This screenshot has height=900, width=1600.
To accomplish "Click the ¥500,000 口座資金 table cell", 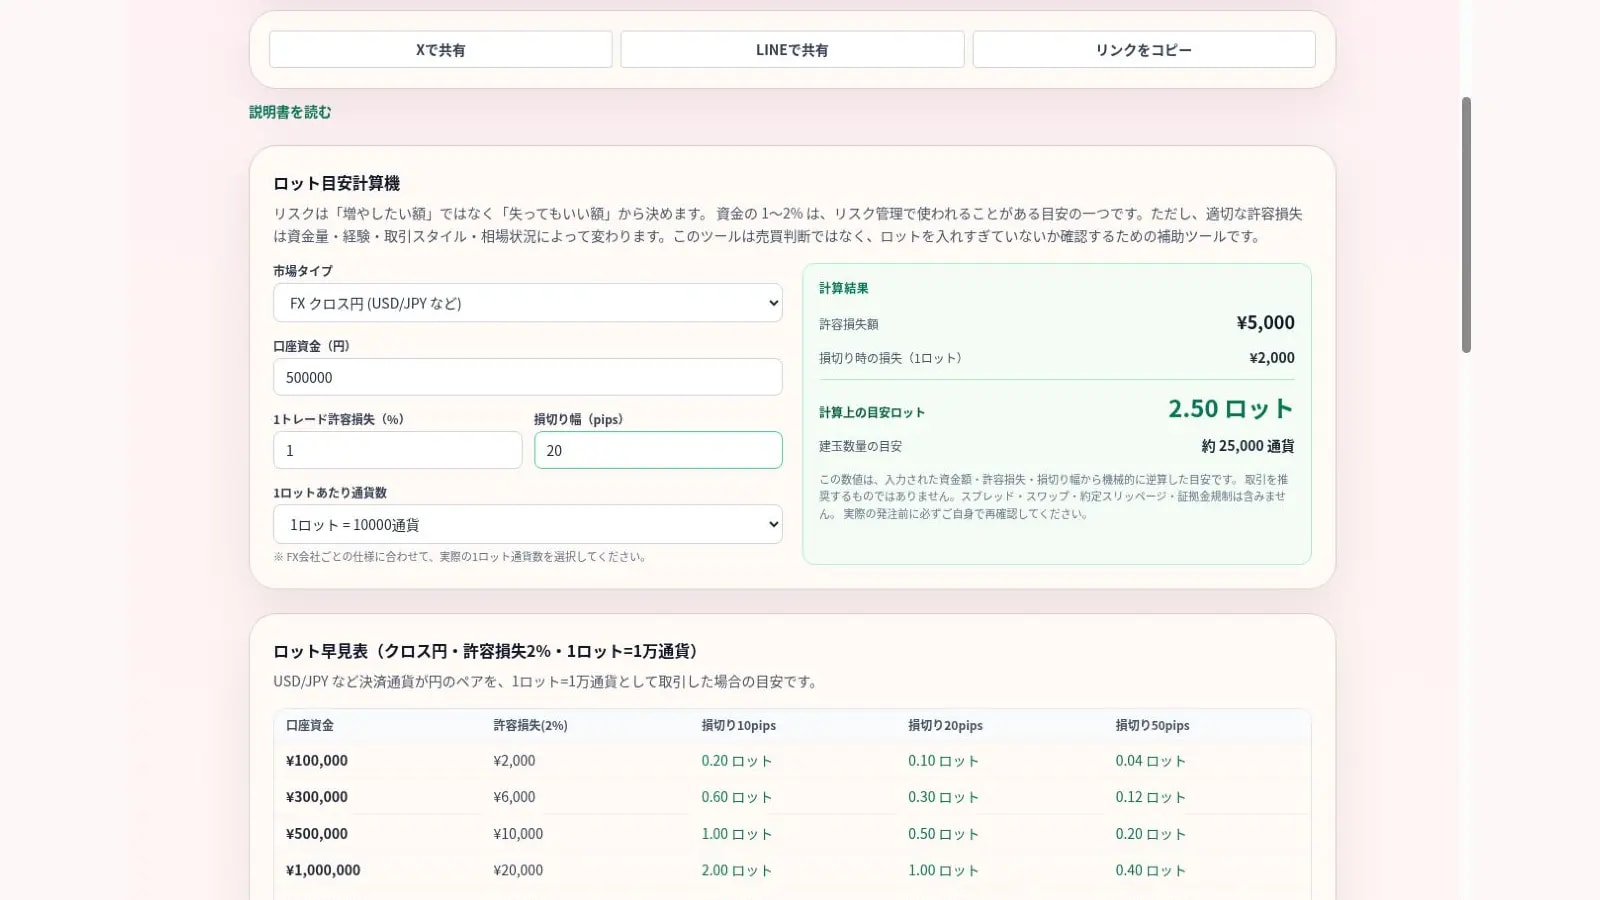I will click(317, 834).
